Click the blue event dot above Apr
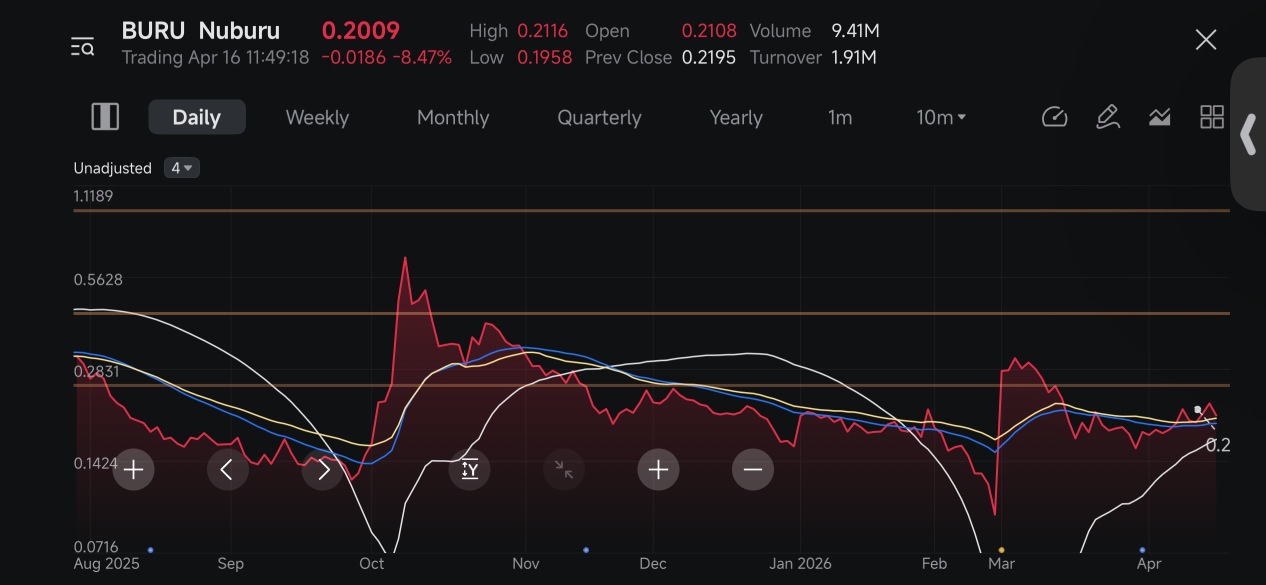The image size is (1266, 585). tap(1142, 550)
